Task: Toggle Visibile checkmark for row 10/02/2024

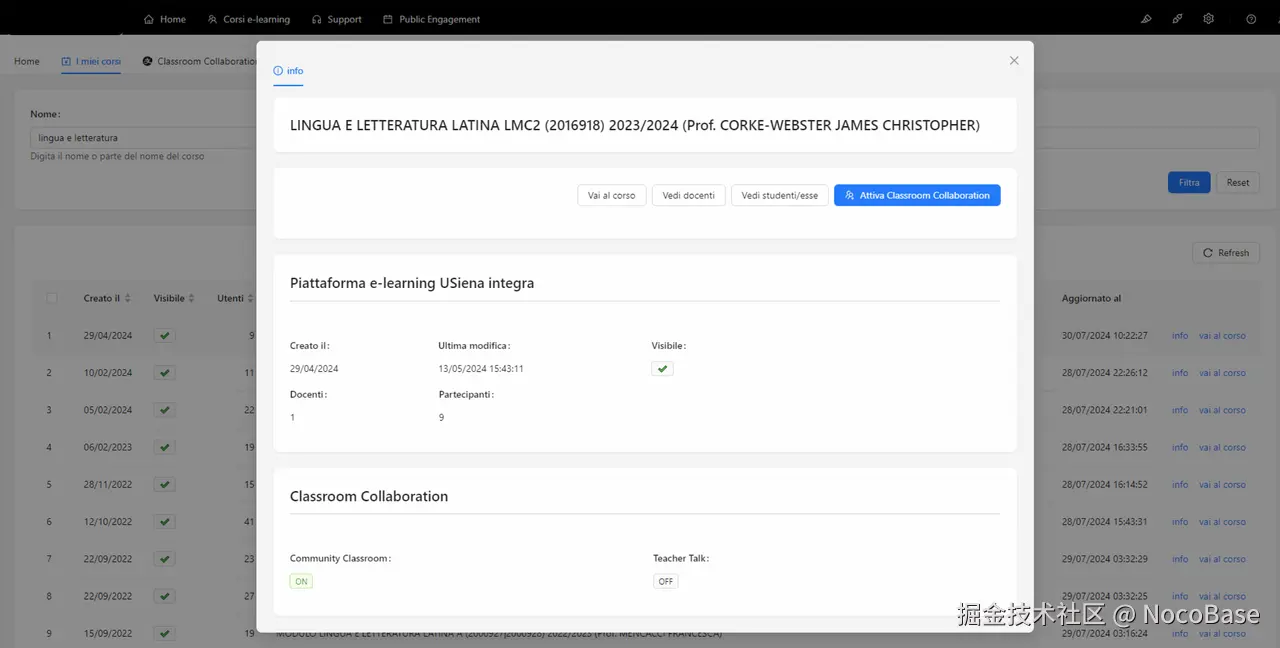Action: (165, 373)
